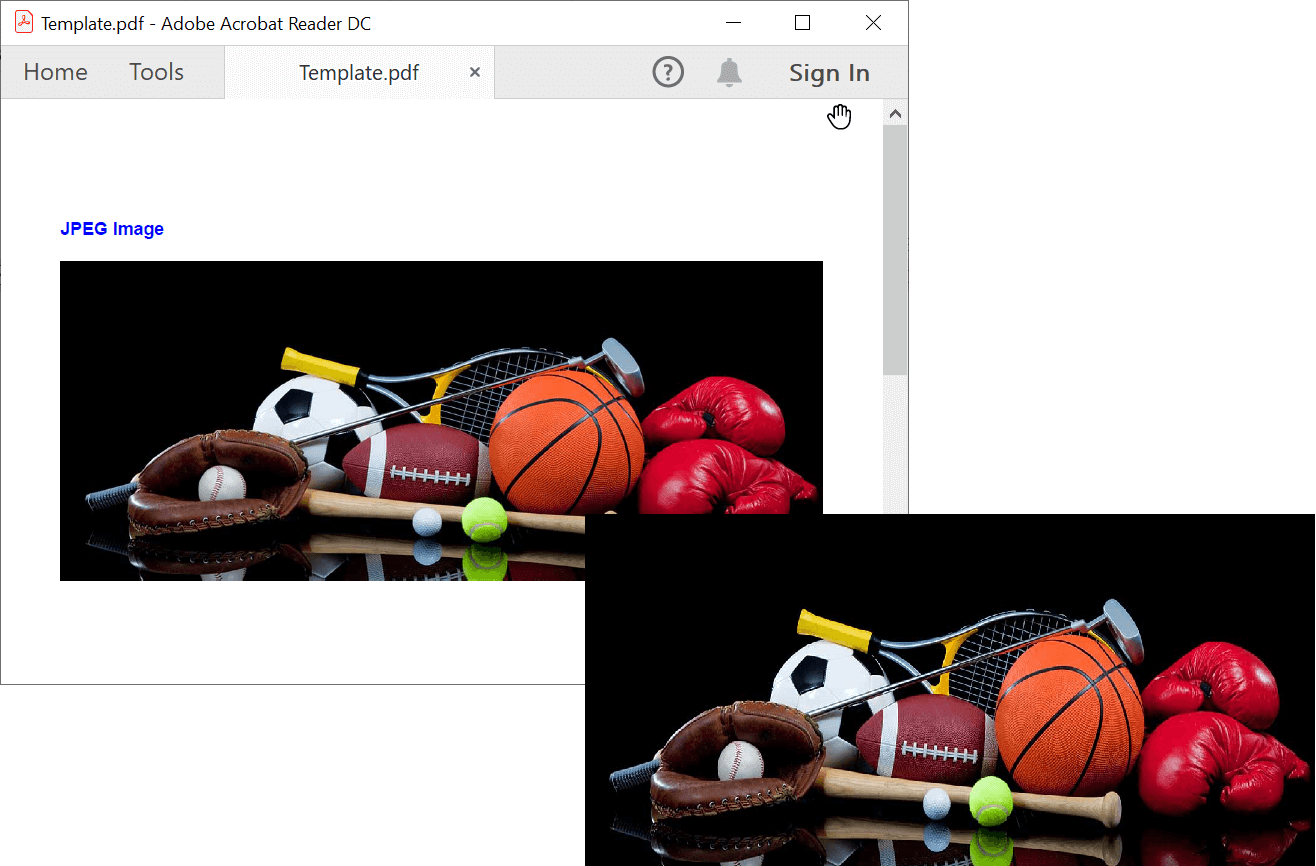1316x866 pixels.
Task: Click the scroll up arrow
Action: click(895, 114)
